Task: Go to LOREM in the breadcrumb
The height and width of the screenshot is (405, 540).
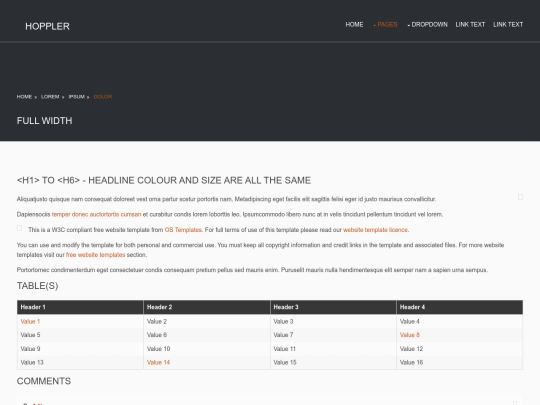Action: pyautogui.click(x=50, y=97)
